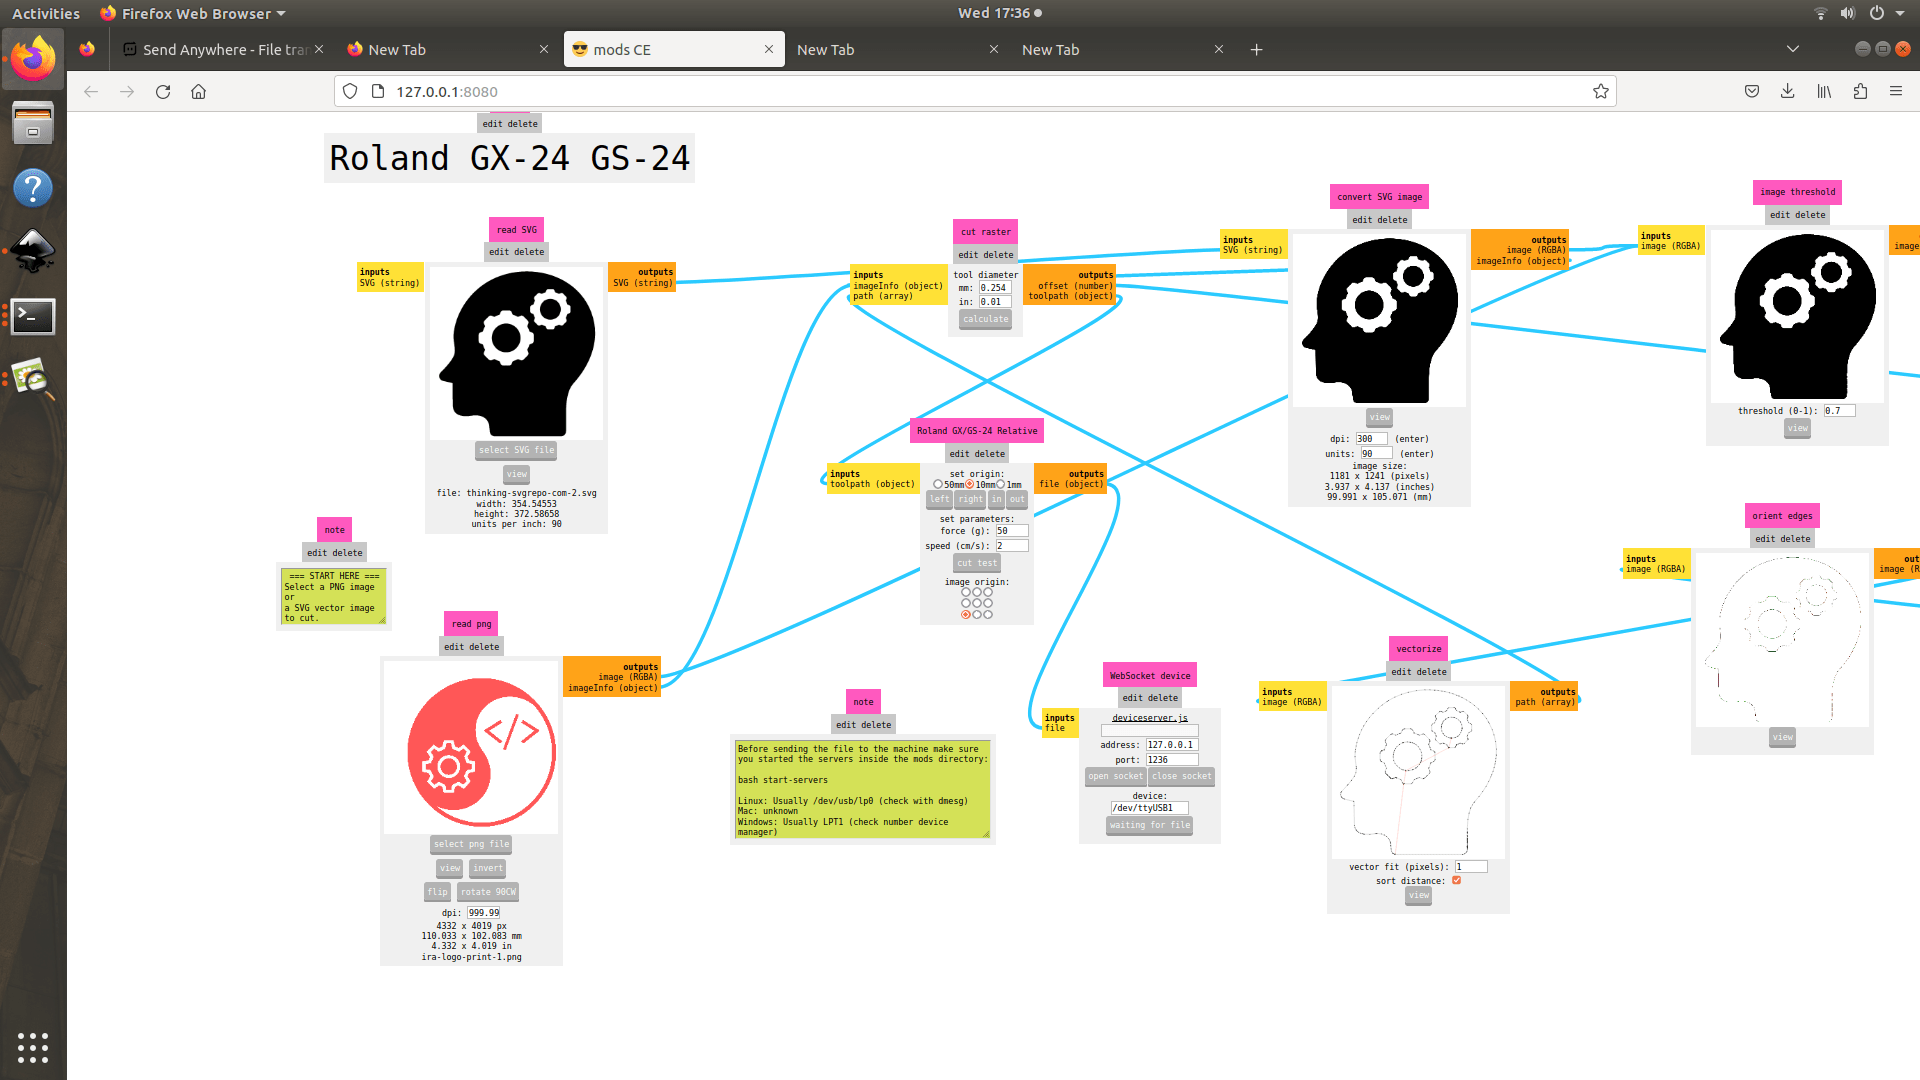Launch Inkscape from the dock
This screenshot has width=1920, height=1080.
point(33,252)
